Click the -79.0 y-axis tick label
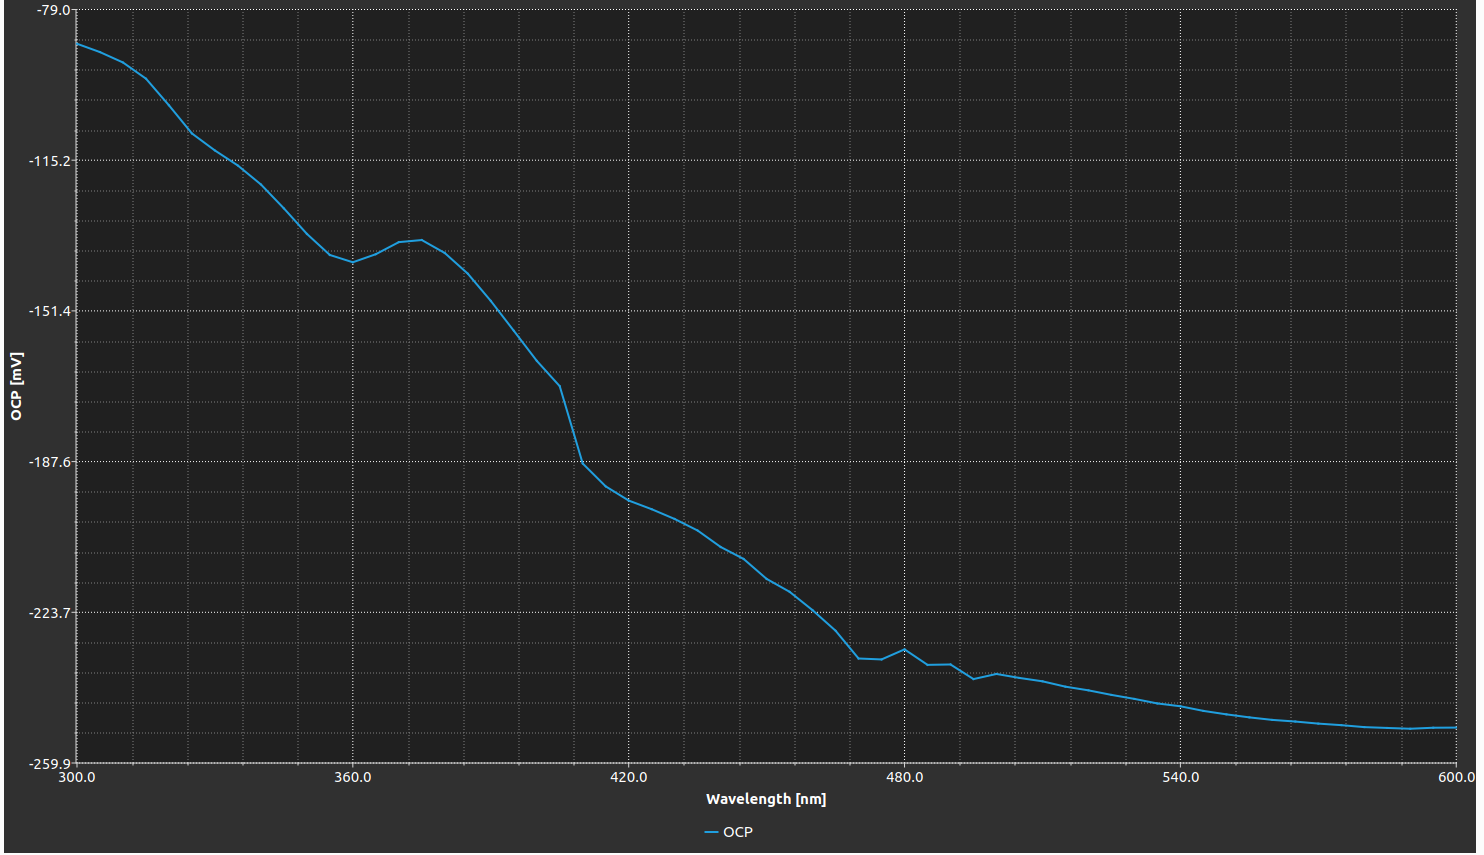 click(53, 10)
